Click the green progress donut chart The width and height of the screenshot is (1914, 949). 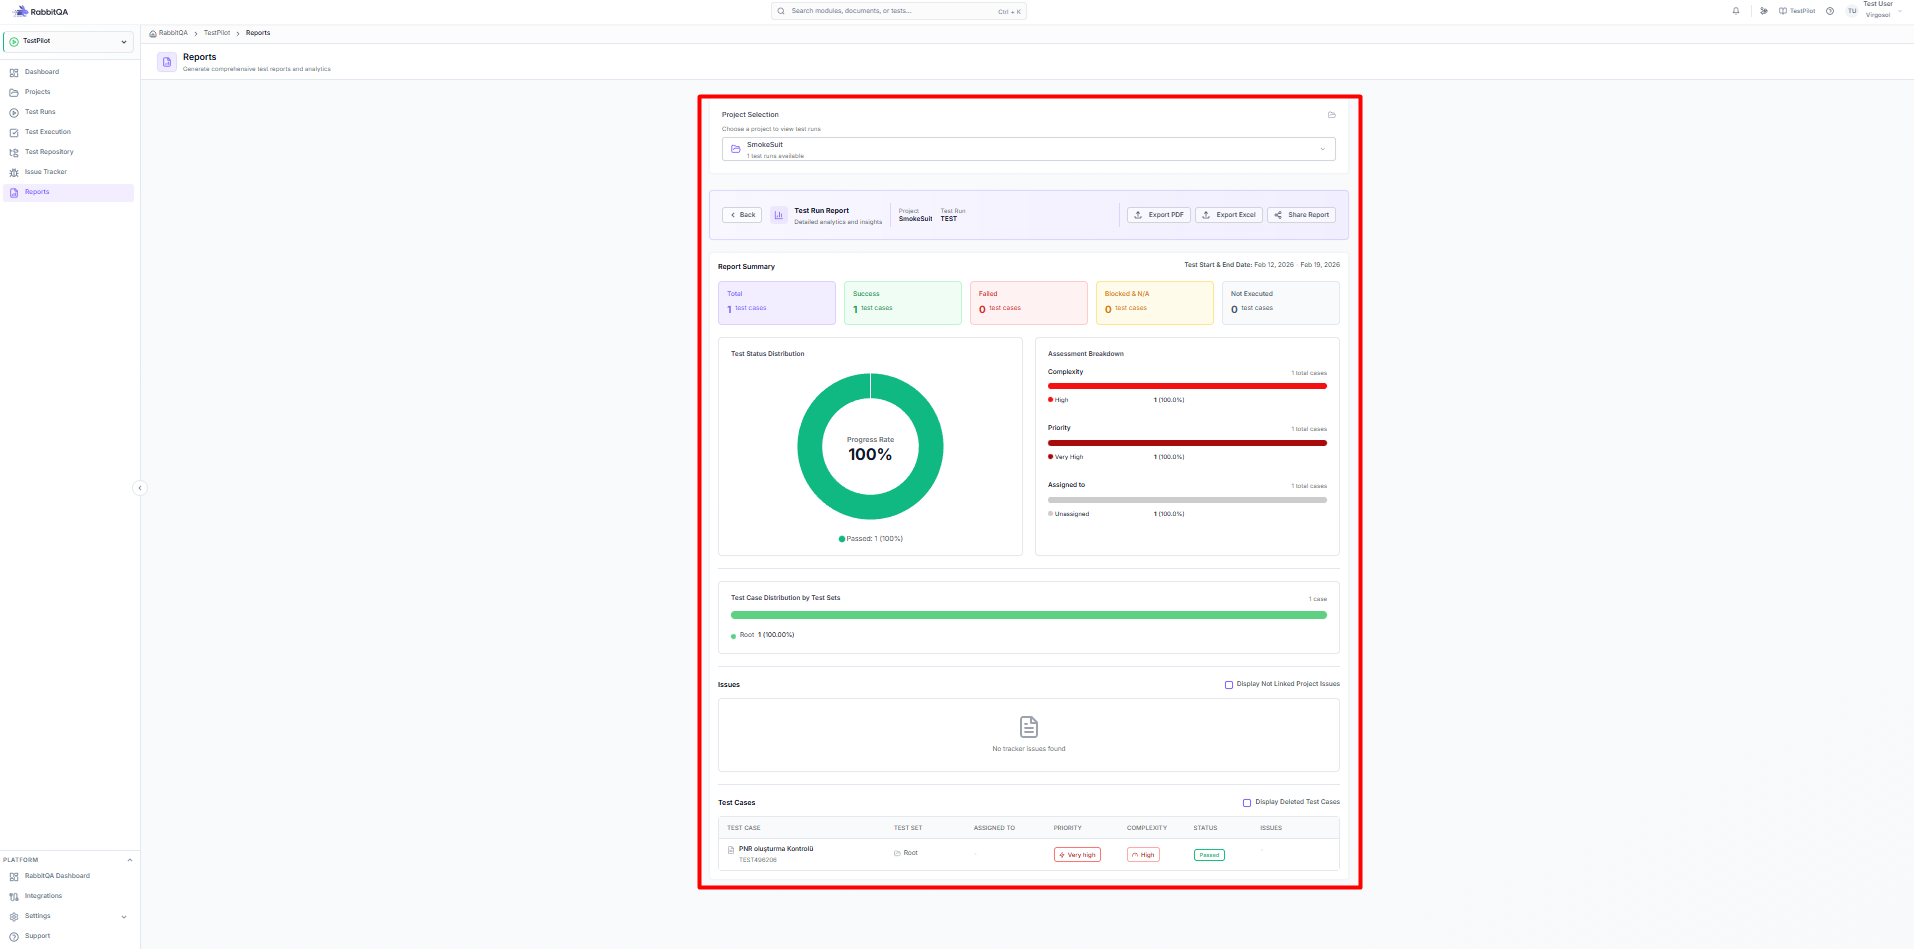[870, 446]
